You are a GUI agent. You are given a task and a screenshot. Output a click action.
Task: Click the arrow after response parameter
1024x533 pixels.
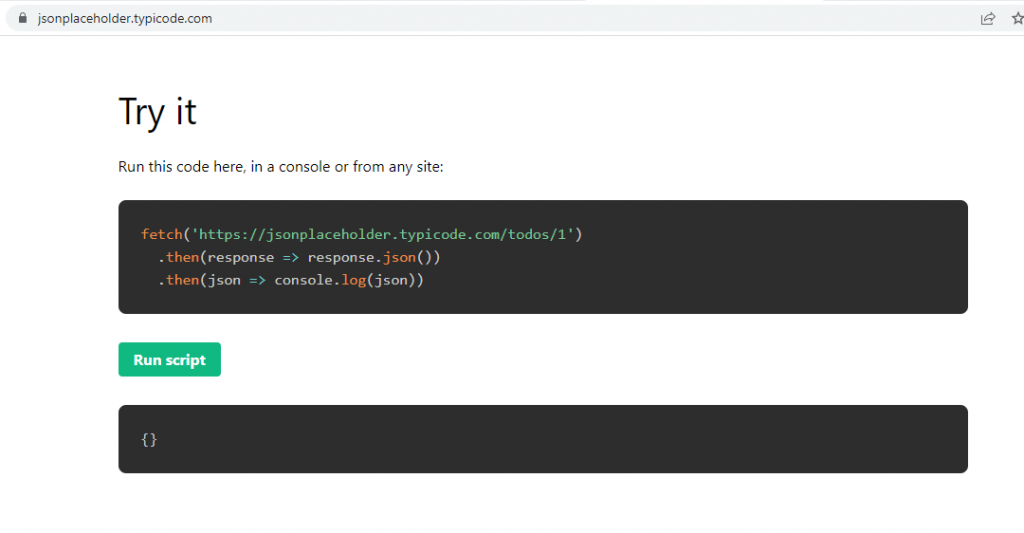[x=291, y=257]
